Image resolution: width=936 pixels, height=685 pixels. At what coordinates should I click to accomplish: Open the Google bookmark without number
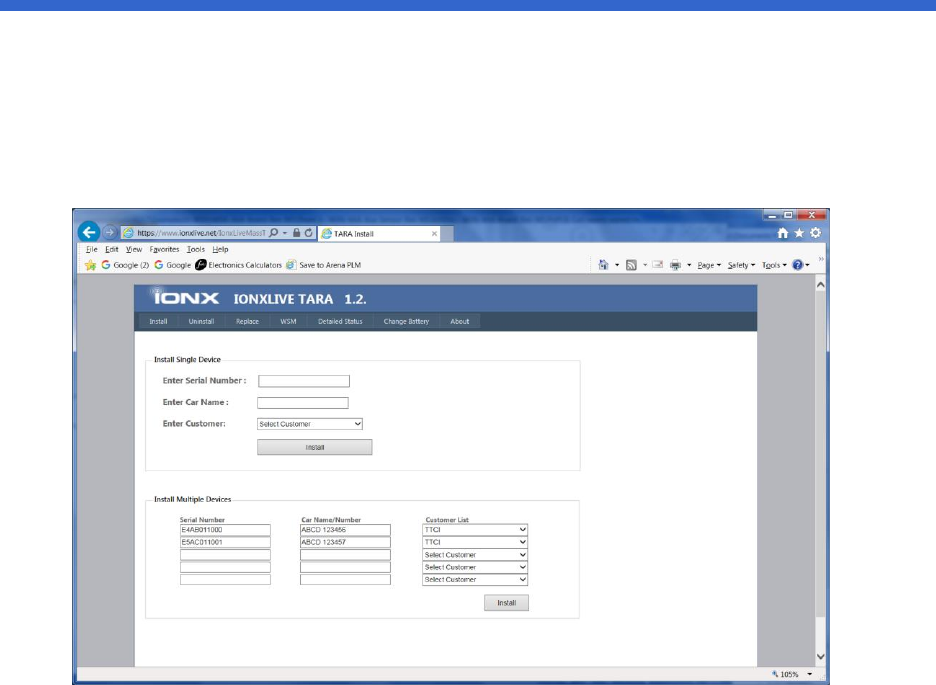(x=173, y=265)
